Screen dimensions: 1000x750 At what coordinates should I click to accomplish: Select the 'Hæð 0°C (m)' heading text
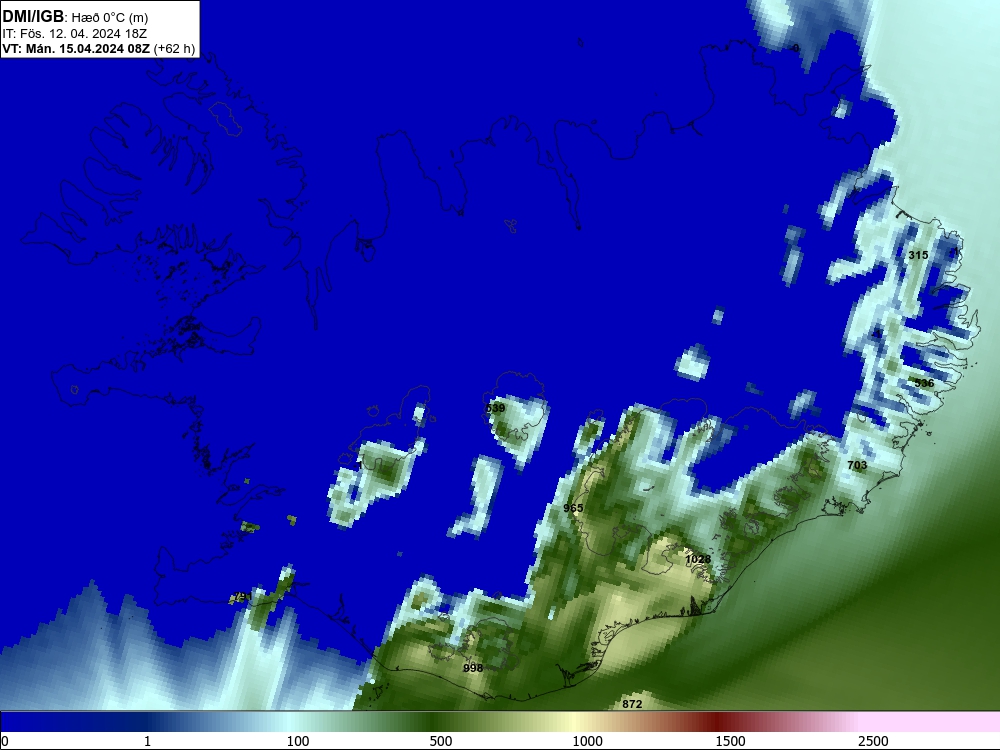[x=110, y=17]
